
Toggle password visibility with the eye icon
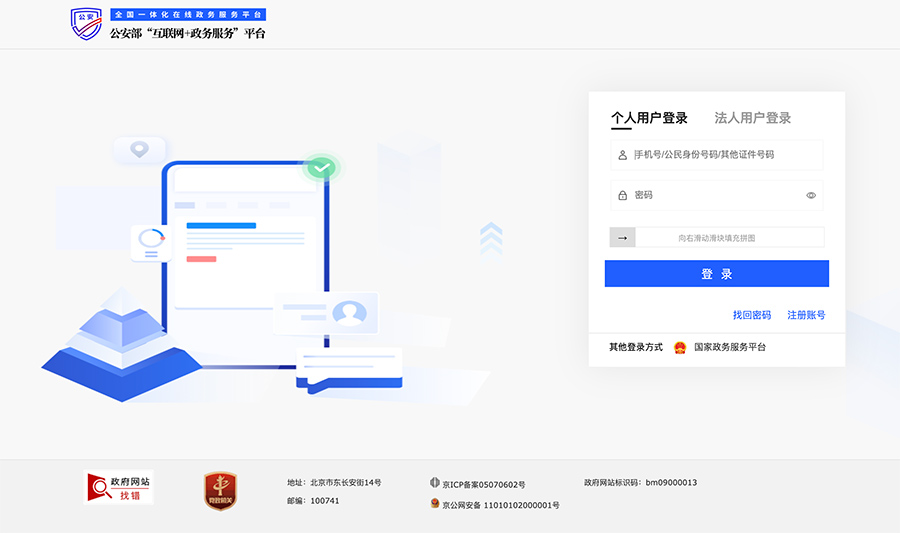[811, 196]
